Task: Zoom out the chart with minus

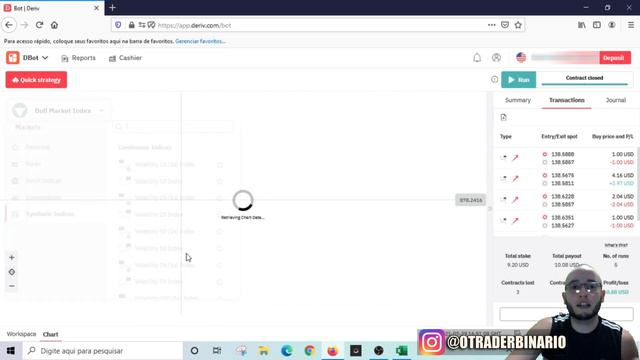Action: click(11, 286)
